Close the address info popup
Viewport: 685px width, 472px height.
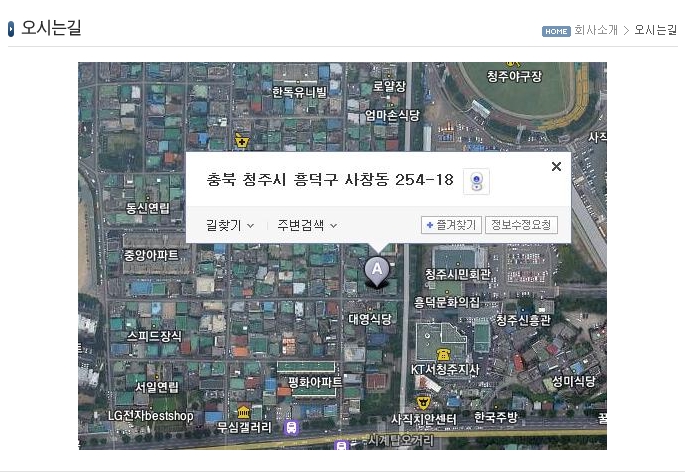(x=556, y=166)
